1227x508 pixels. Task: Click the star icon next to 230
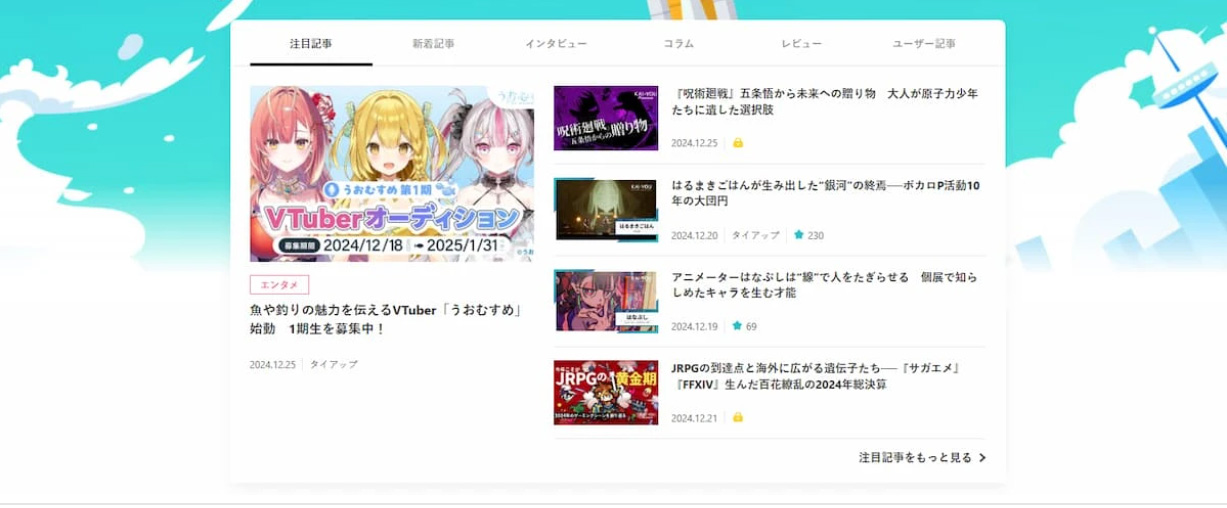[799, 235]
